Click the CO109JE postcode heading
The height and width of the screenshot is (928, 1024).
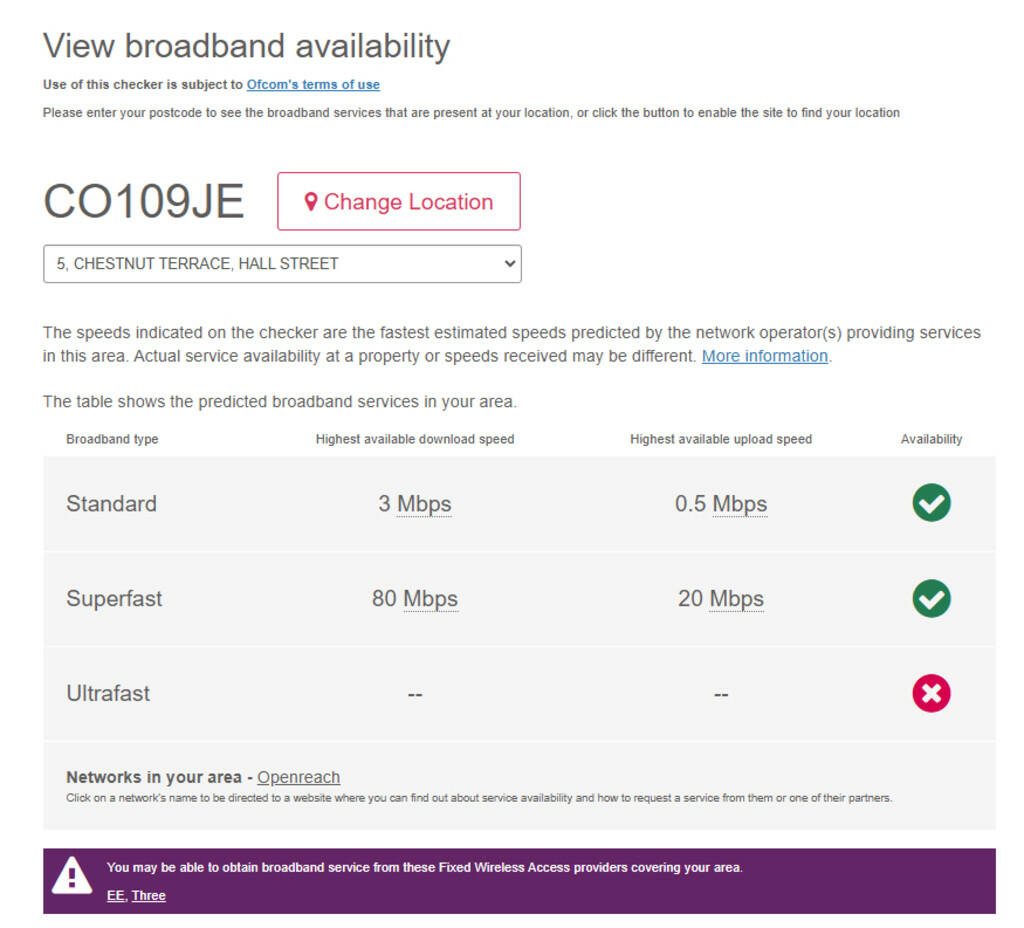[144, 201]
